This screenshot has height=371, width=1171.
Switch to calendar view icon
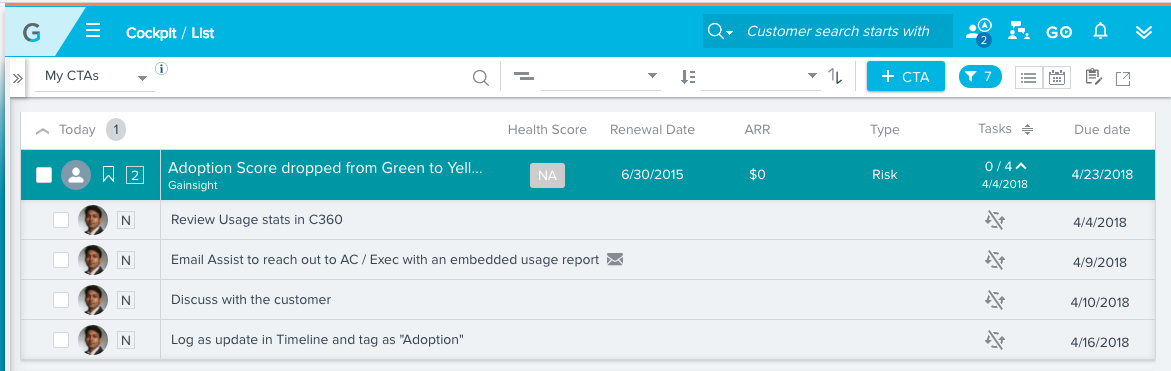coord(1057,77)
